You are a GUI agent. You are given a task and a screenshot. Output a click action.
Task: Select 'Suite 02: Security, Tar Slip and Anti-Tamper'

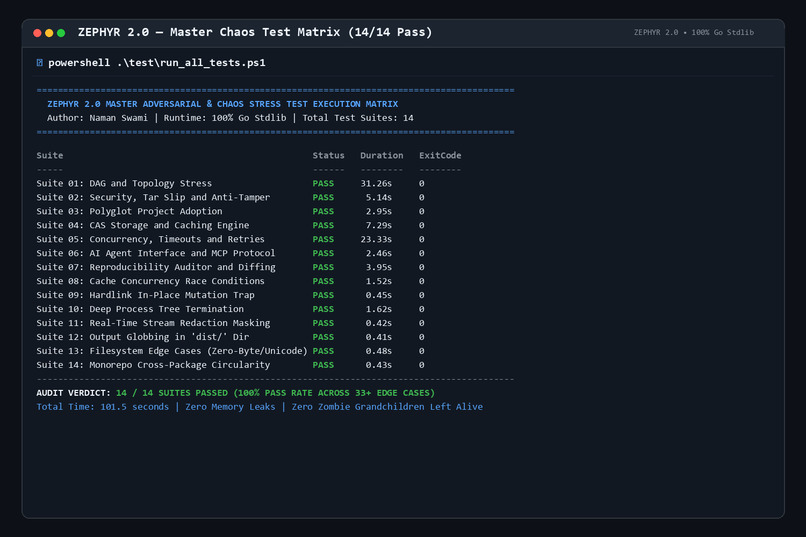click(153, 197)
